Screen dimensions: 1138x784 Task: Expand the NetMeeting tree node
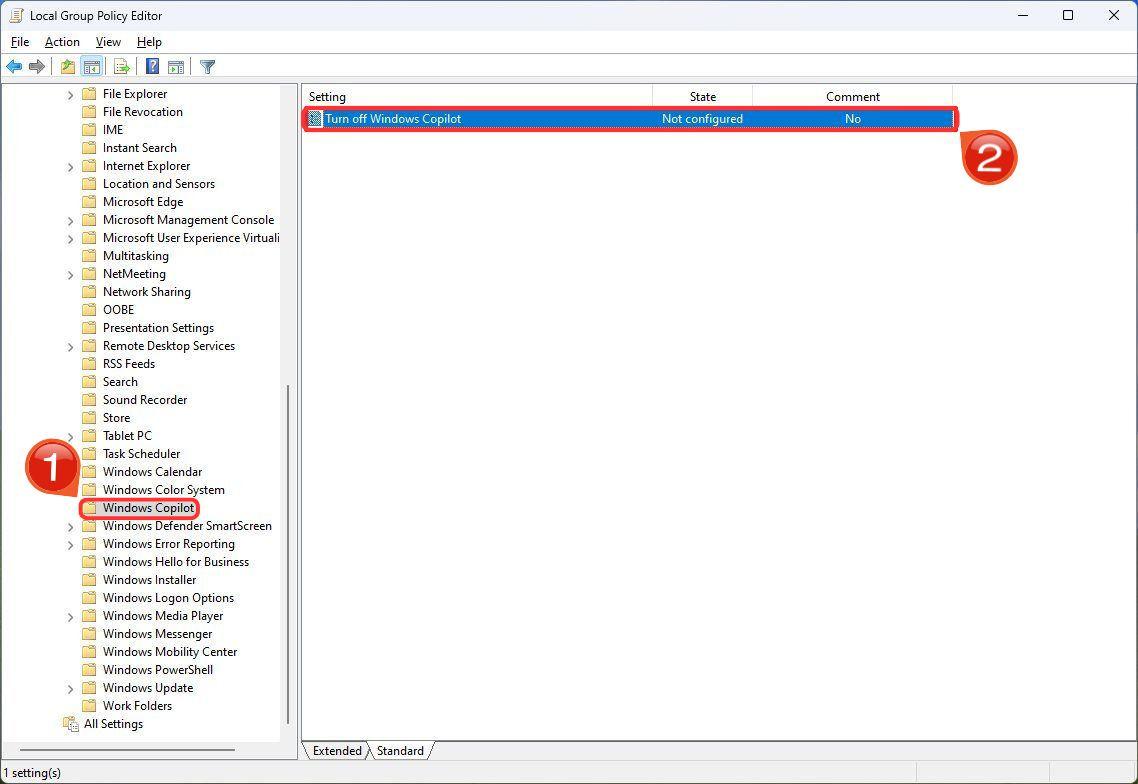pyautogui.click(x=70, y=274)
